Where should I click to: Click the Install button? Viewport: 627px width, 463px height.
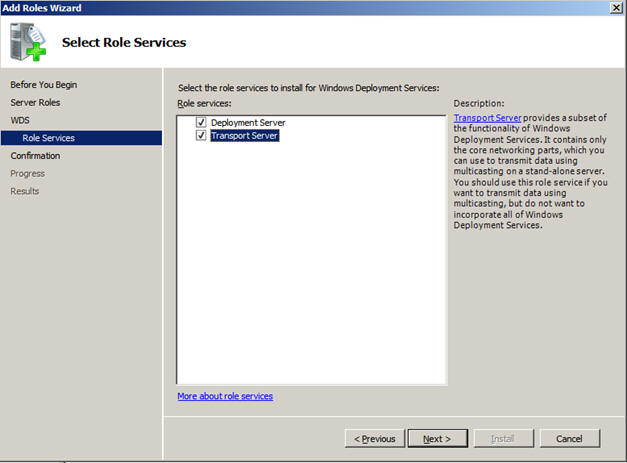pos(503,439)
